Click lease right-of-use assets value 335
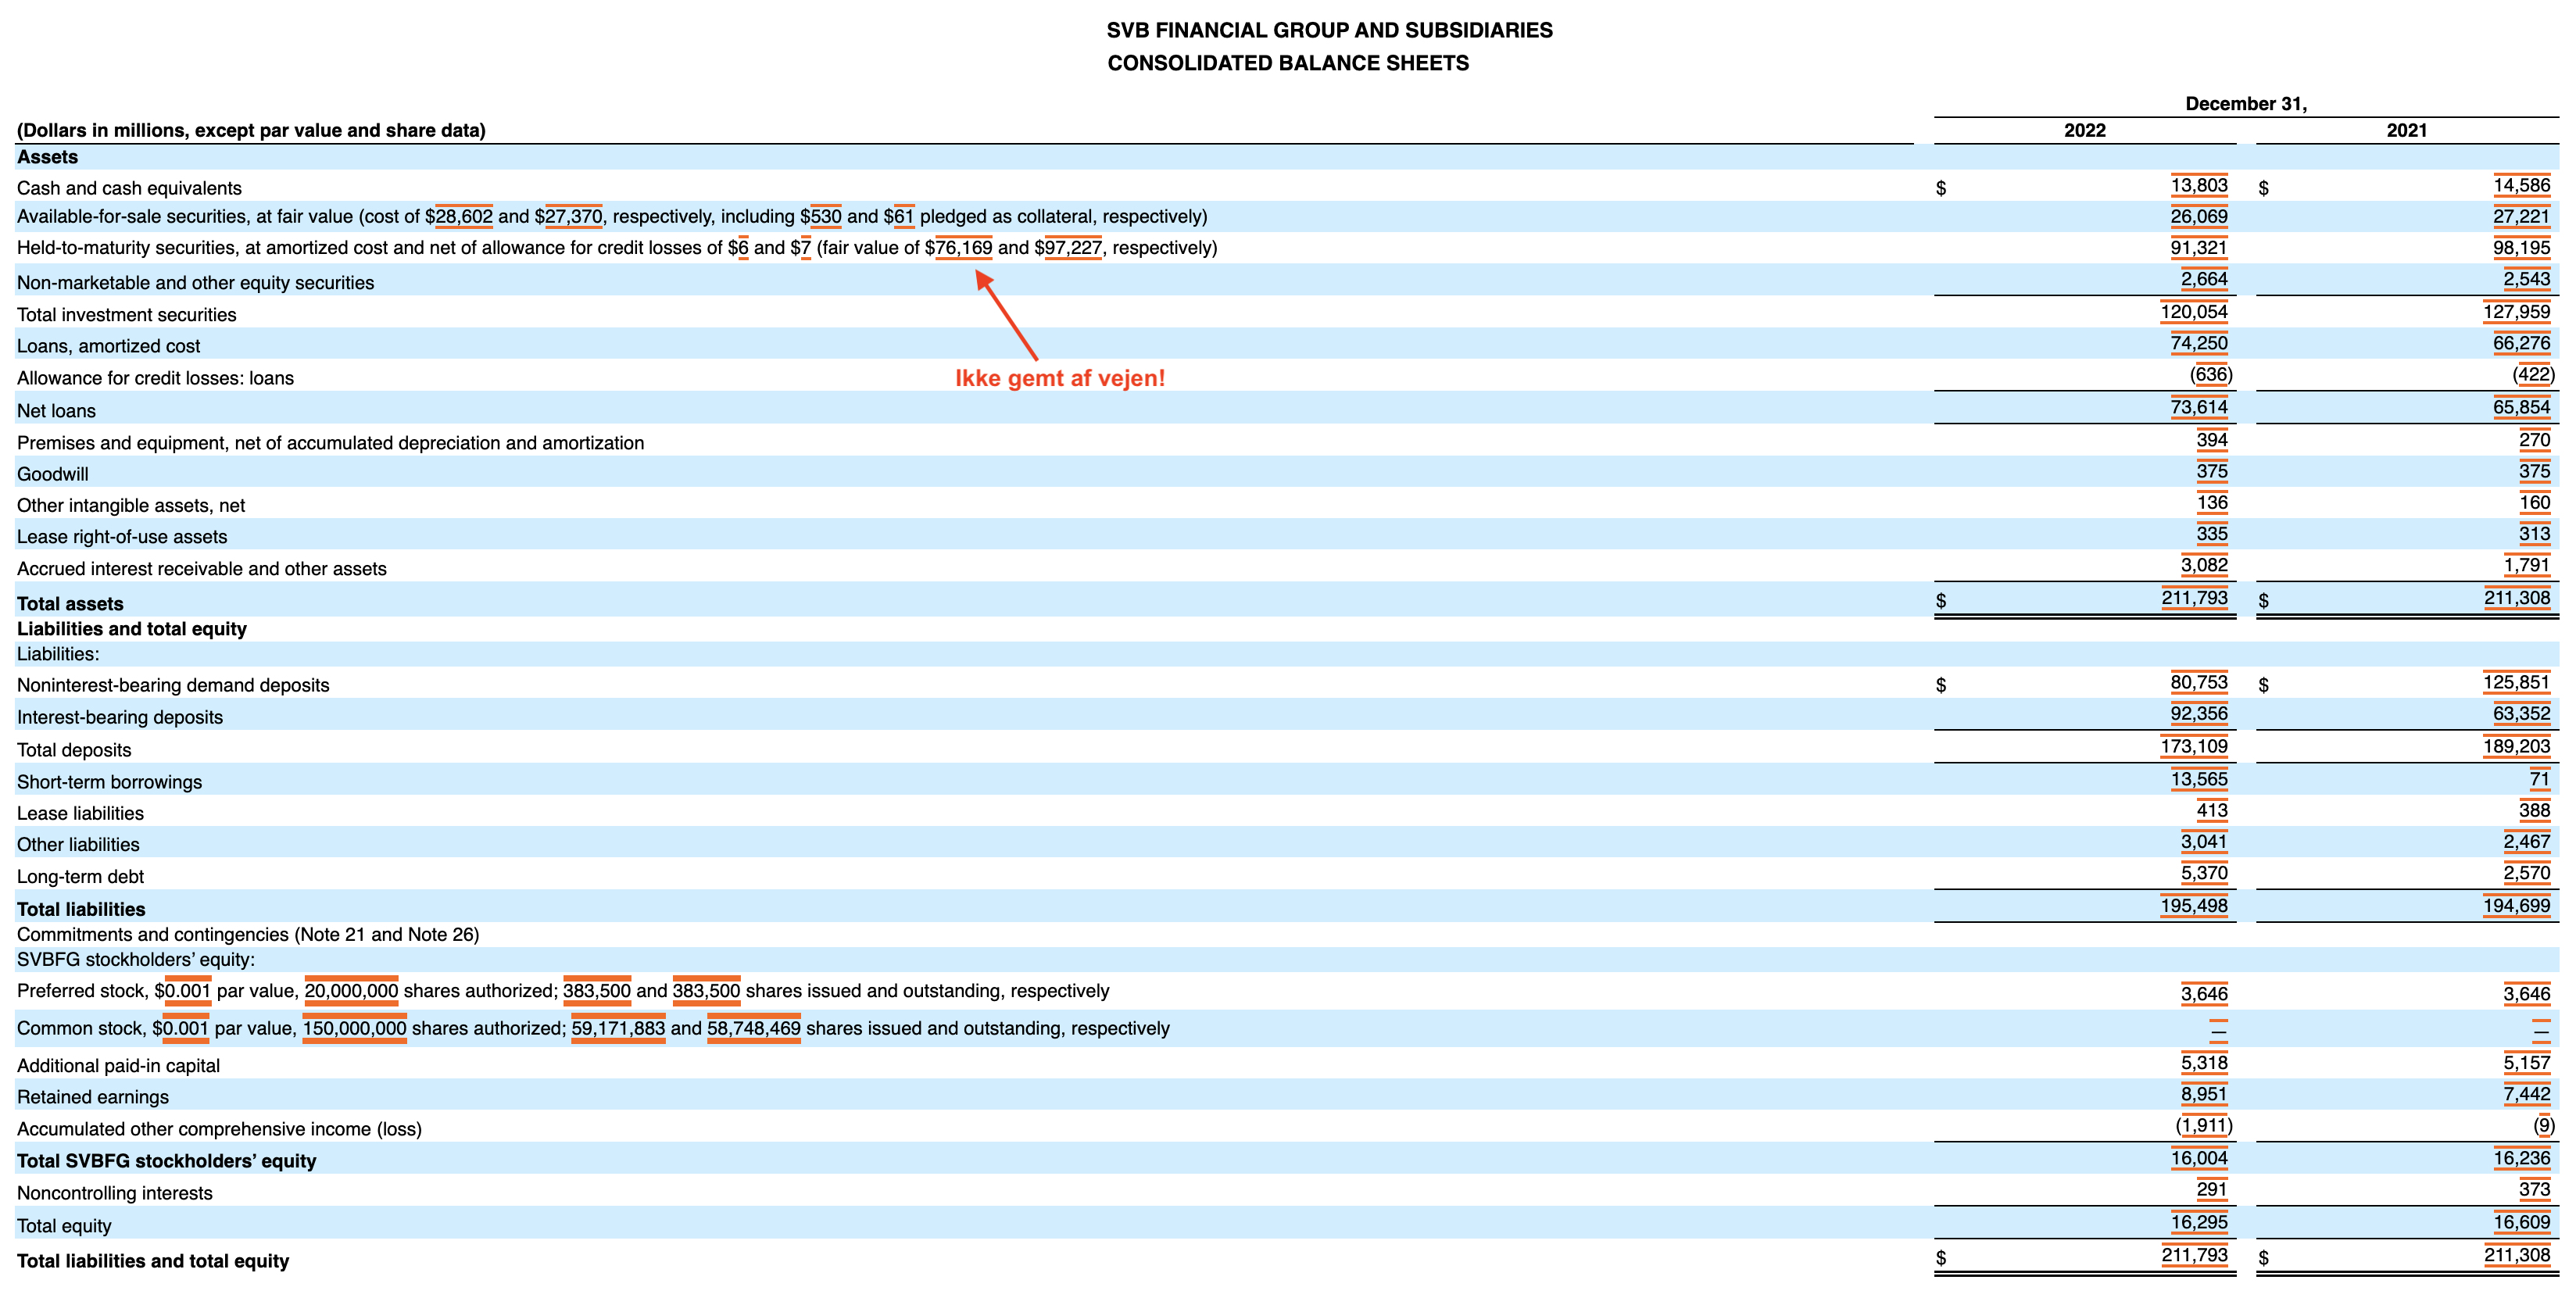This screenshot has height=1305, width=2576. coord(2212,534)
